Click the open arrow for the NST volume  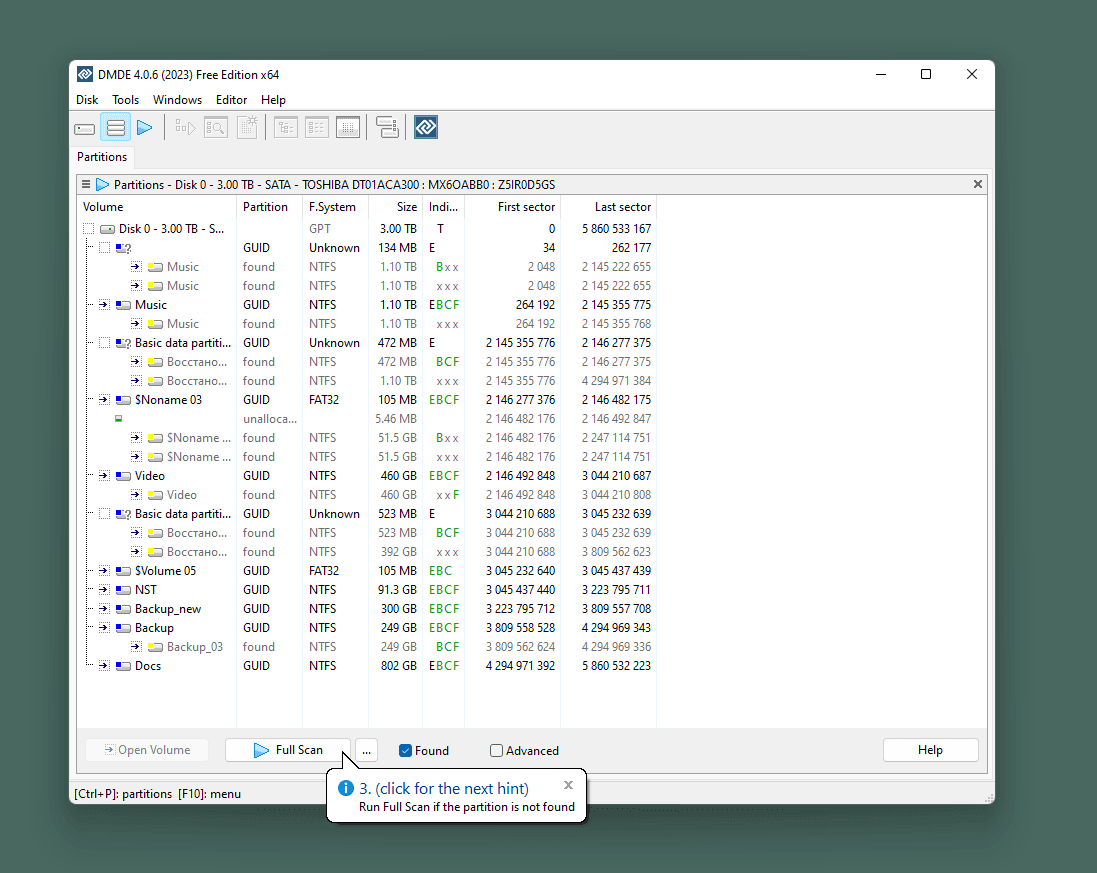click(x=104, y=590)
